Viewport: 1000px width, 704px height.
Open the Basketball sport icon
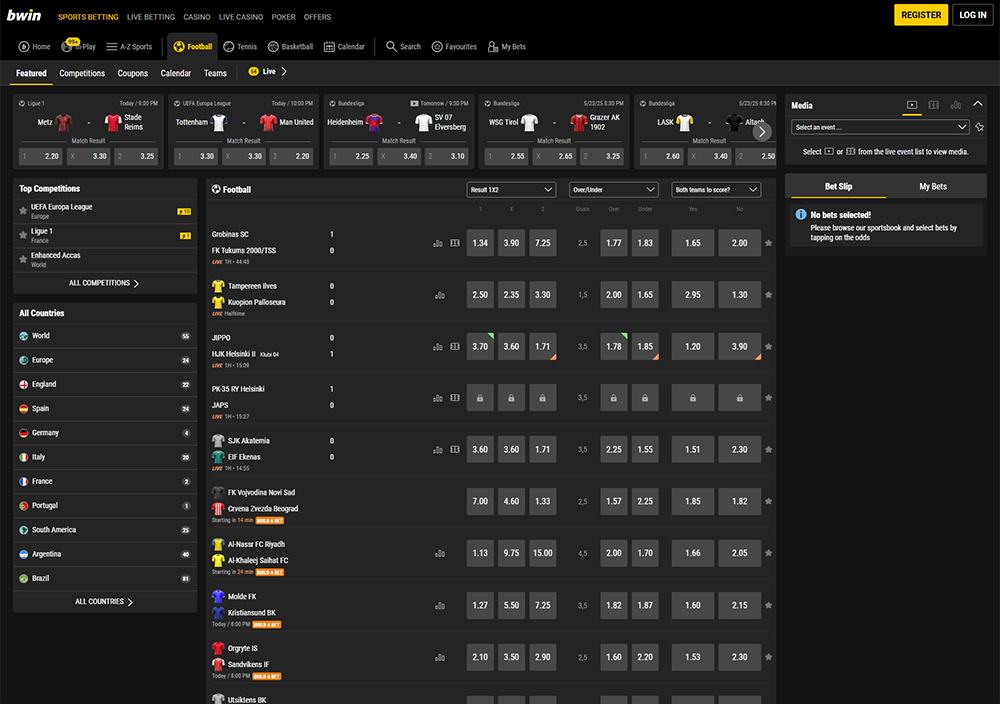coord(273,47)
